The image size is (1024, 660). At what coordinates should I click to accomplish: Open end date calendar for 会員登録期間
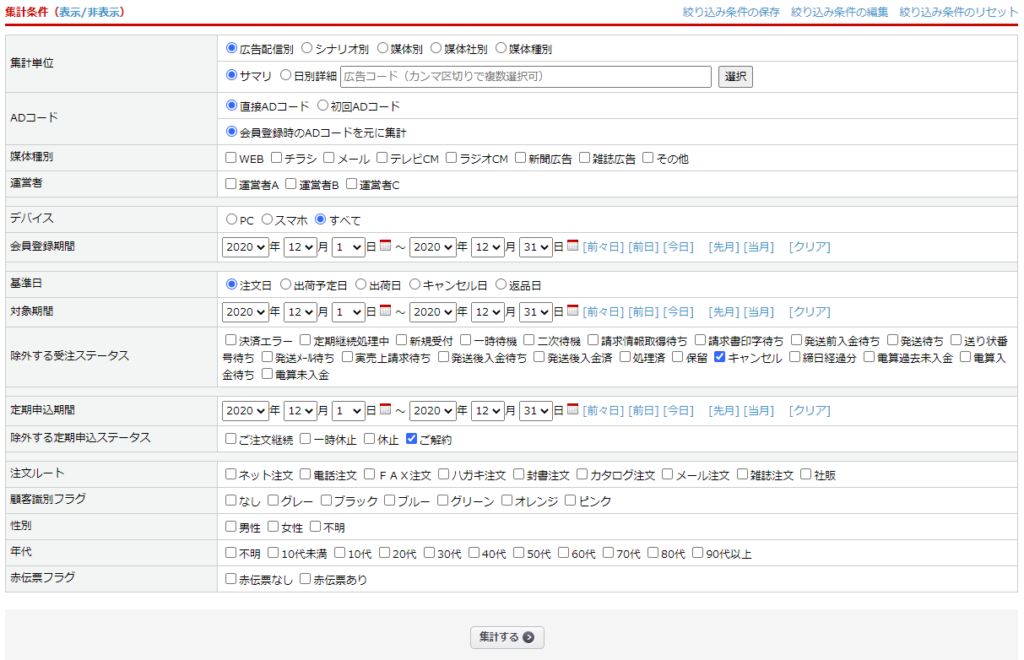pyautogui.click(x=573, y=246)
